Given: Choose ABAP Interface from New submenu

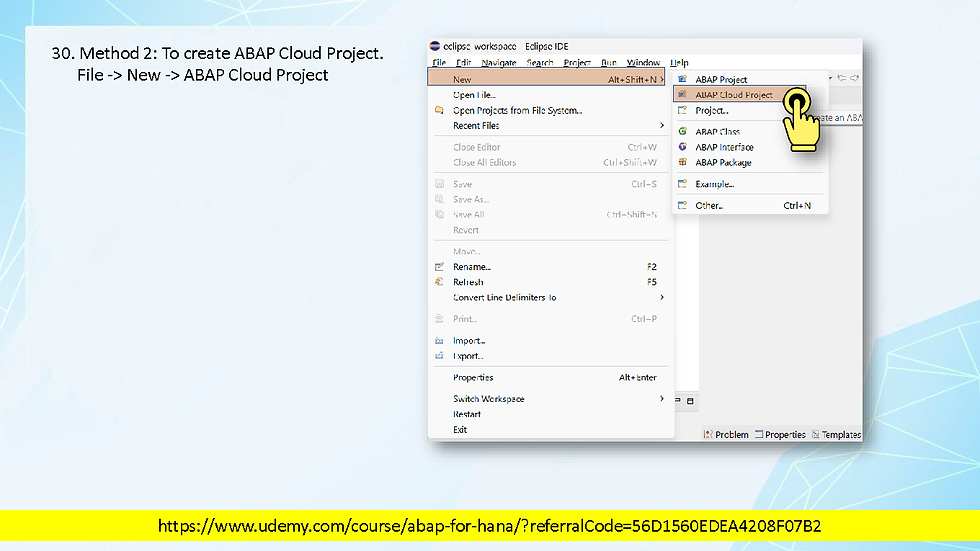Looking at the screenshot, I should [724, 147].
